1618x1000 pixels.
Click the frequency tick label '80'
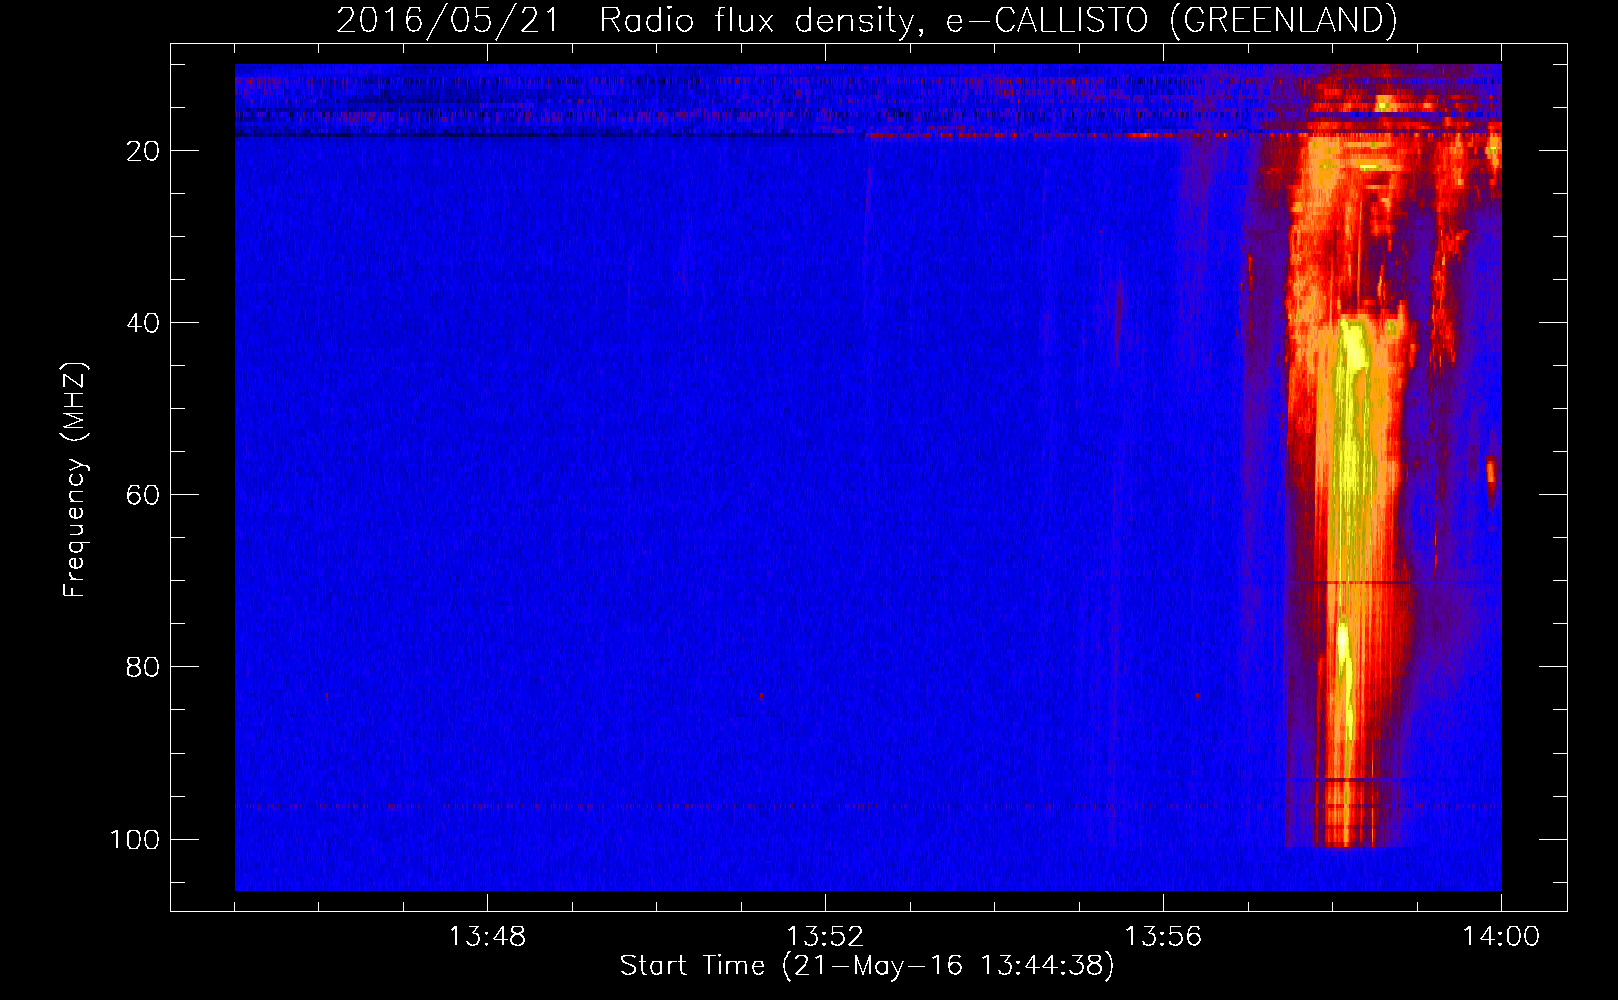144,667
